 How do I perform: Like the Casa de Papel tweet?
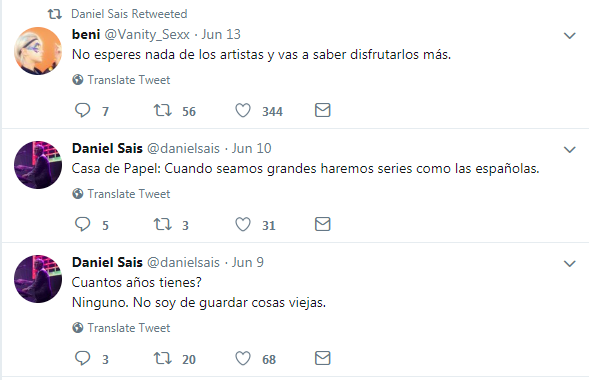243,224
